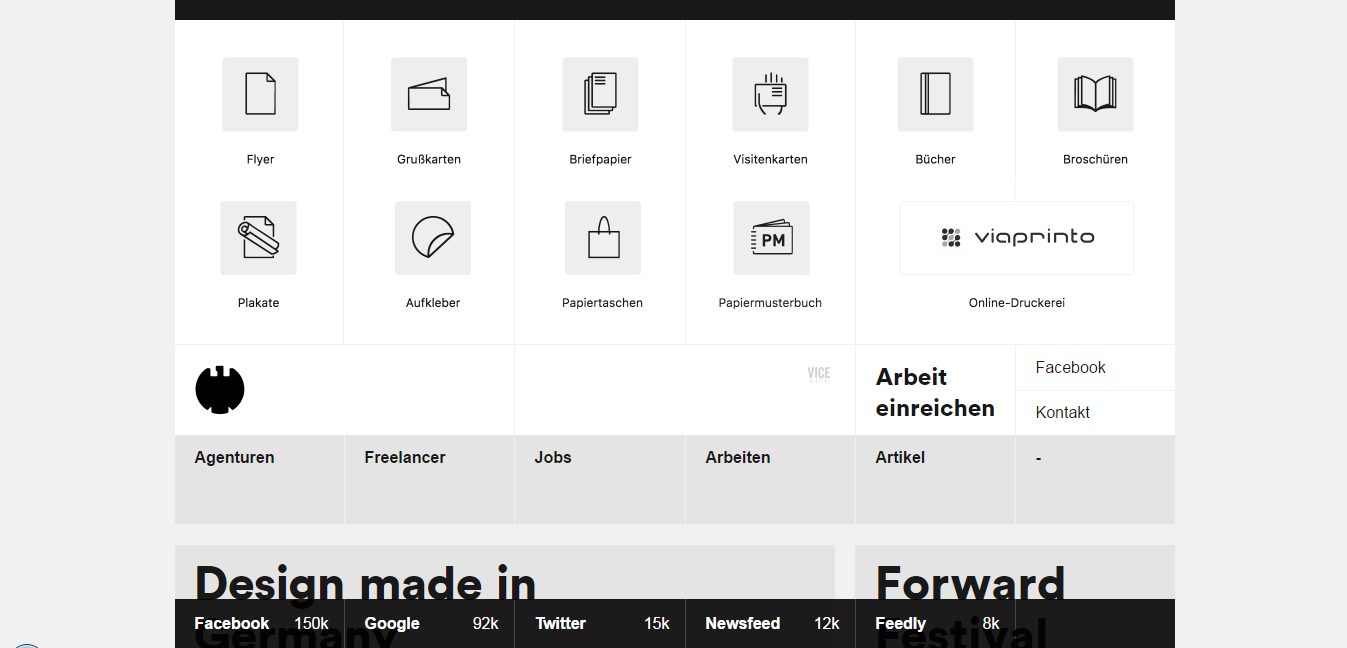
Task: Open the Kontakt link
Action: [x=1062, y=412]
